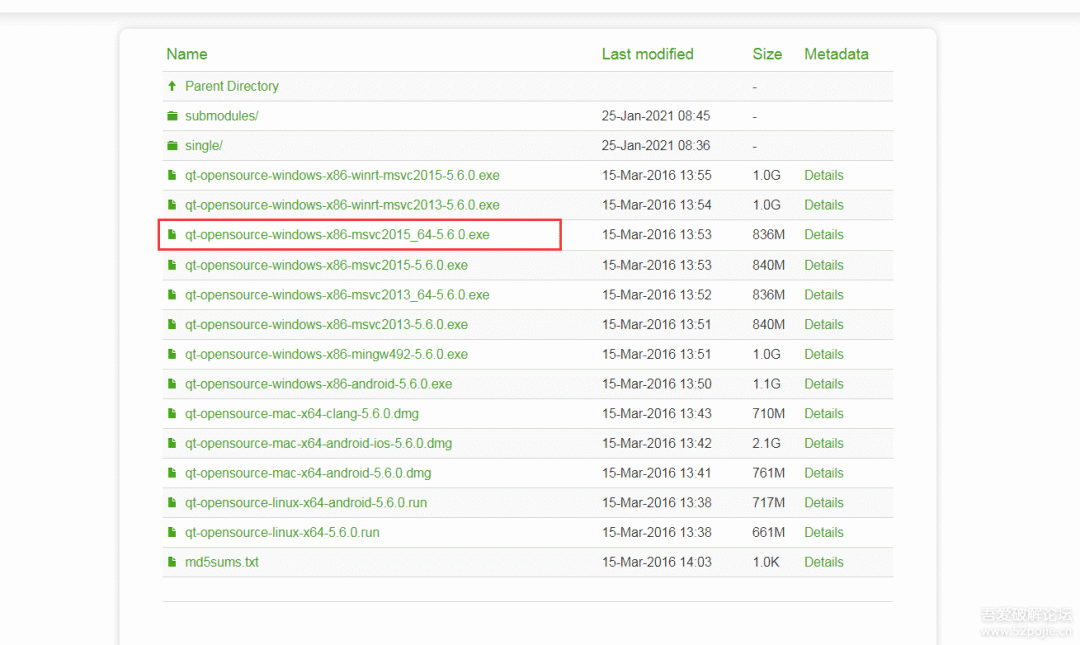Download qt-opensource-mac-x64-android-5.6.0.dmg
1080x645 pixels.
pos(308,472)
